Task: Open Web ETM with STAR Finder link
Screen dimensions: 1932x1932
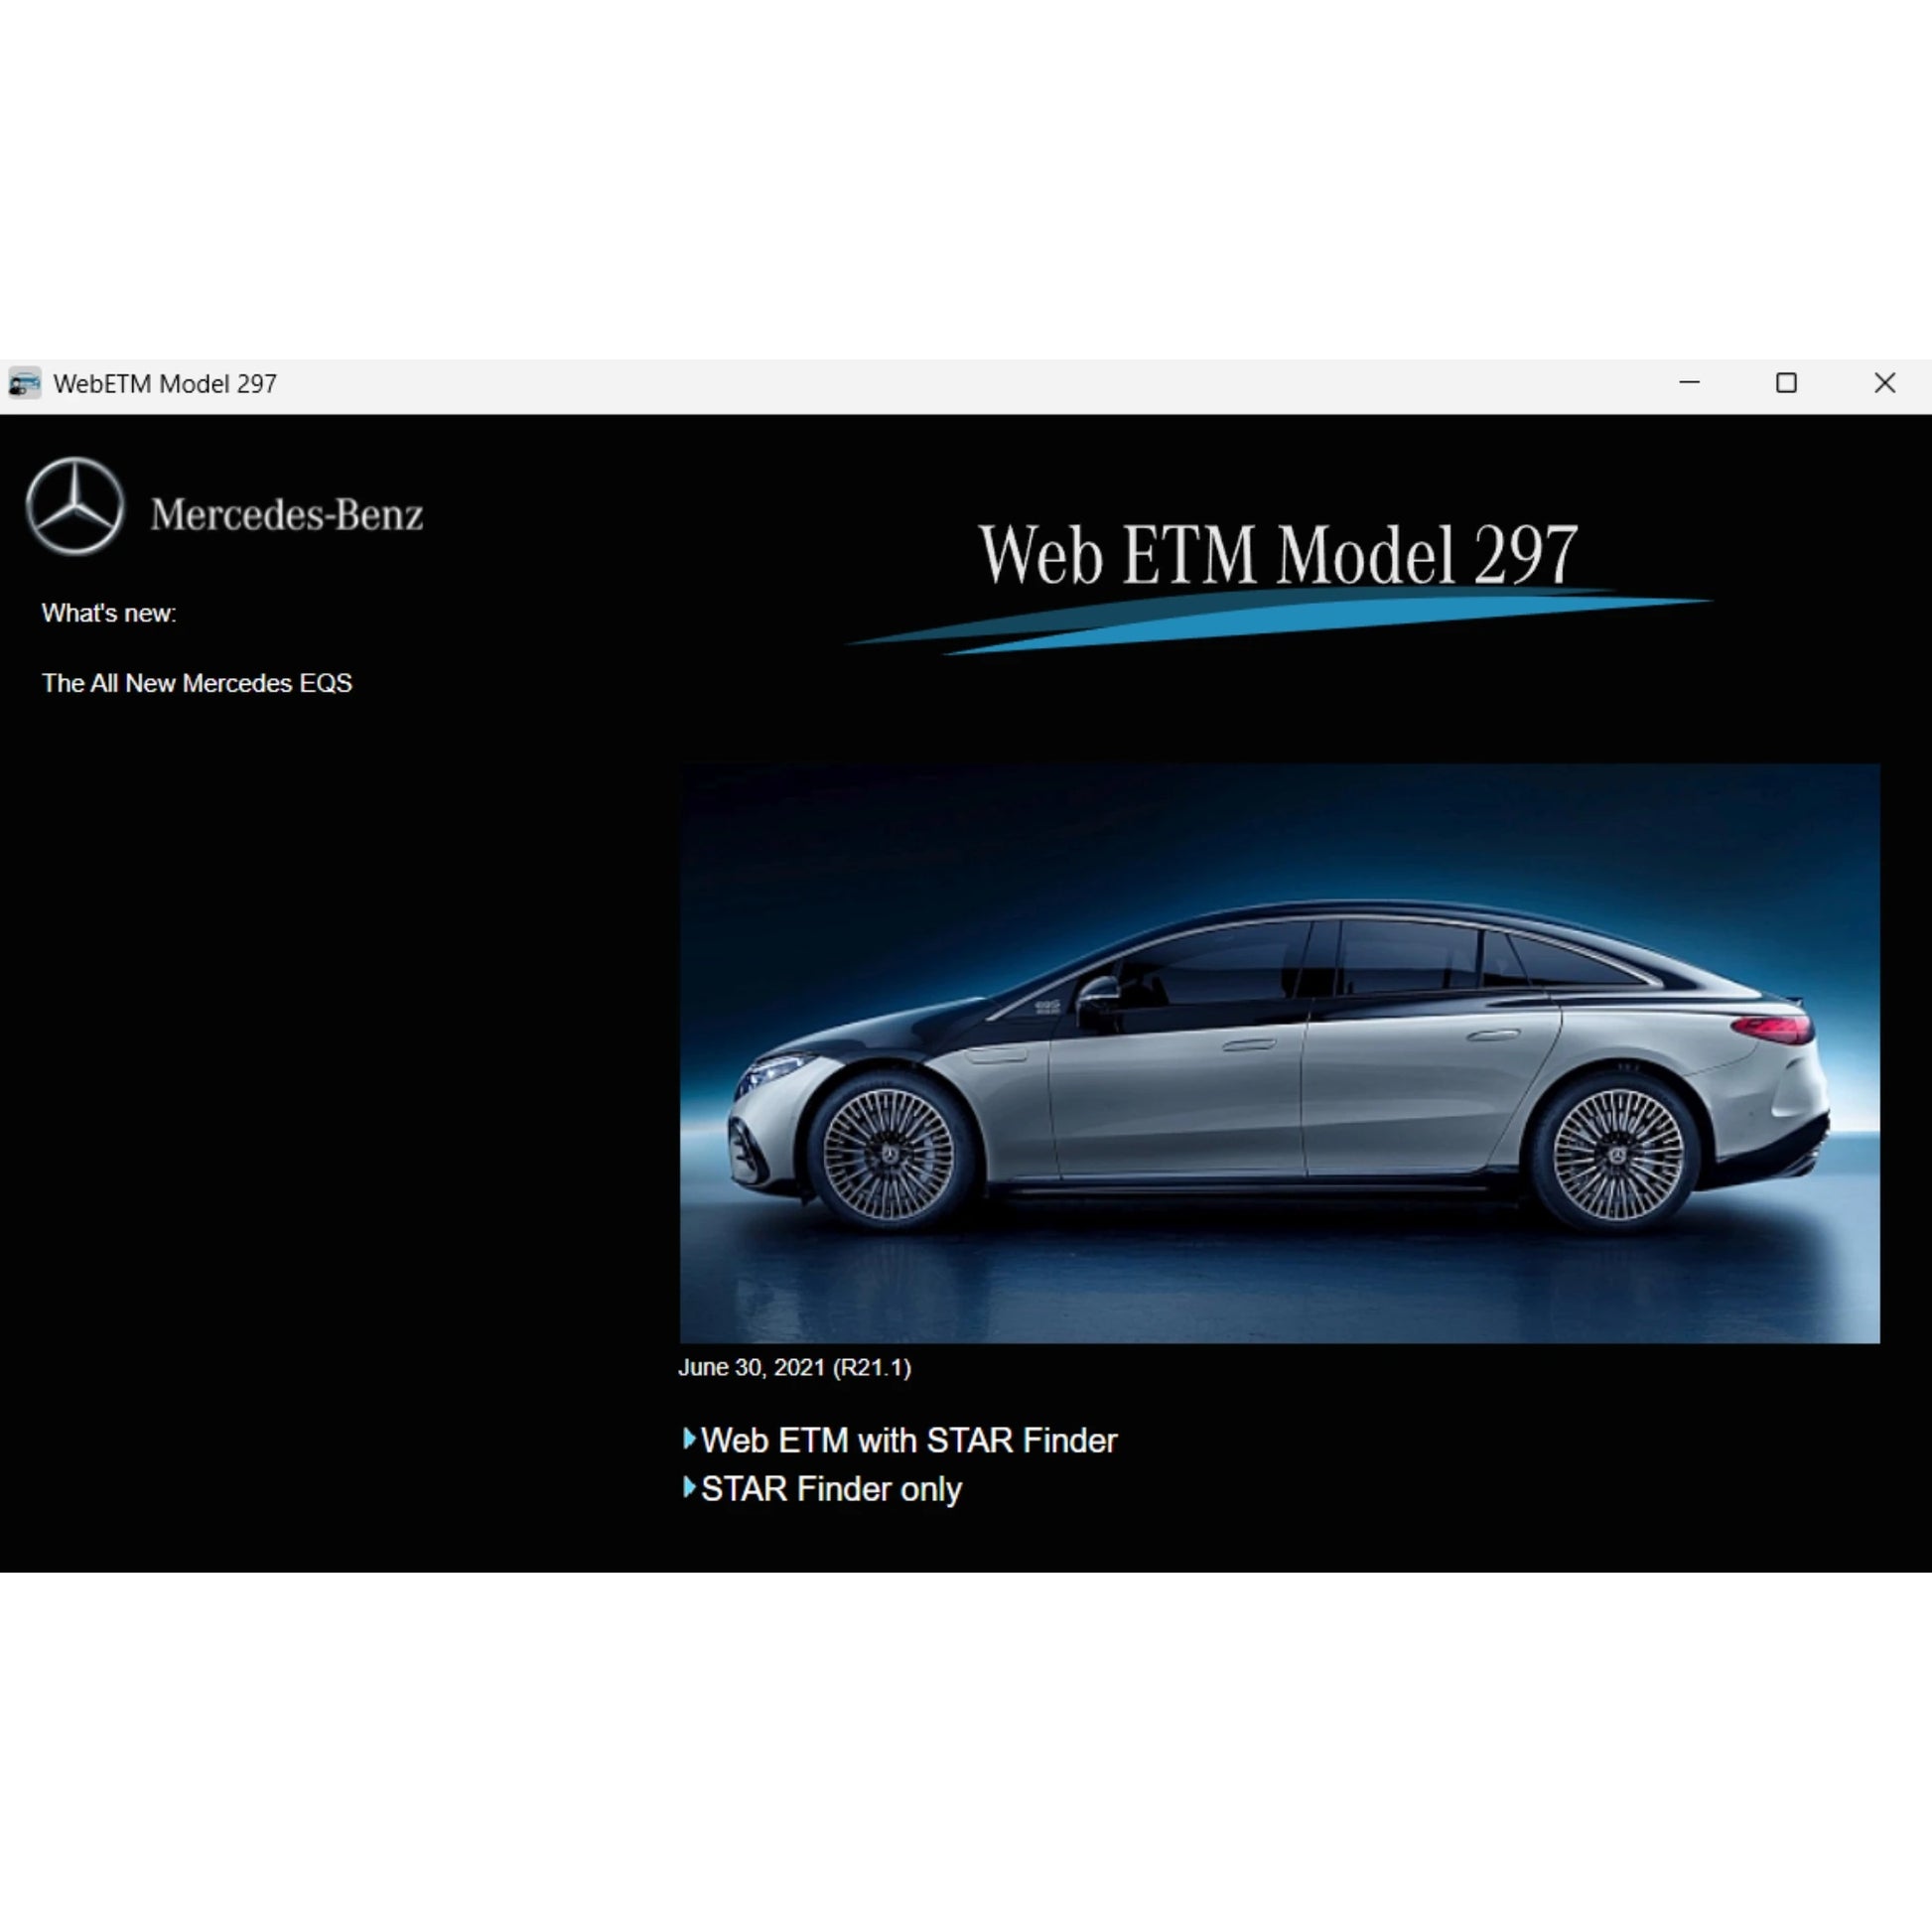Action: click(908, 1440)
